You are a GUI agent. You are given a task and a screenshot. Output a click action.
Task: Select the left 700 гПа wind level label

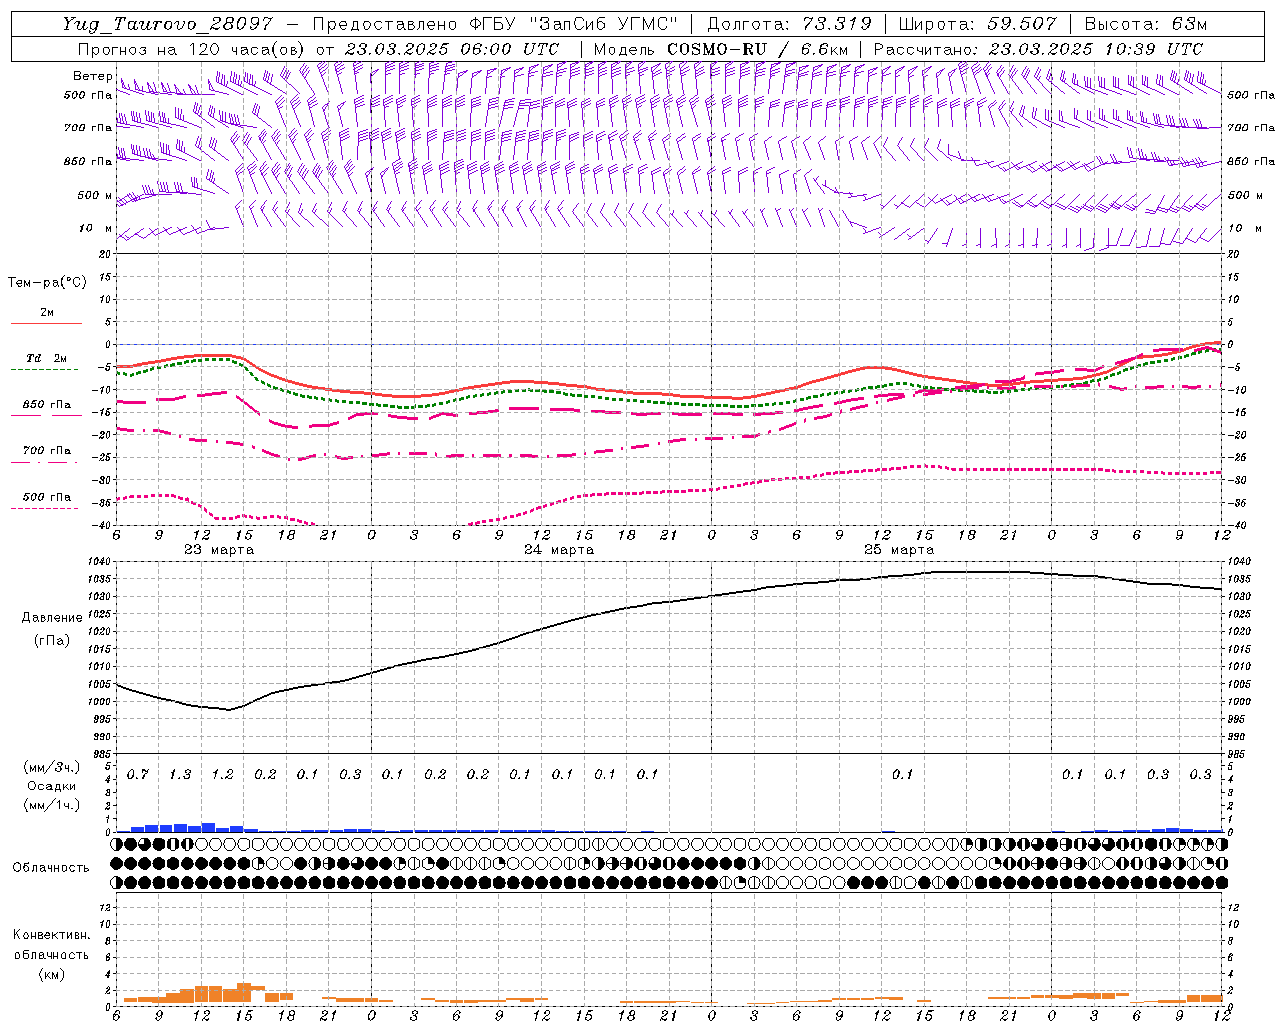pyautogui.click(x=87, y=128)
